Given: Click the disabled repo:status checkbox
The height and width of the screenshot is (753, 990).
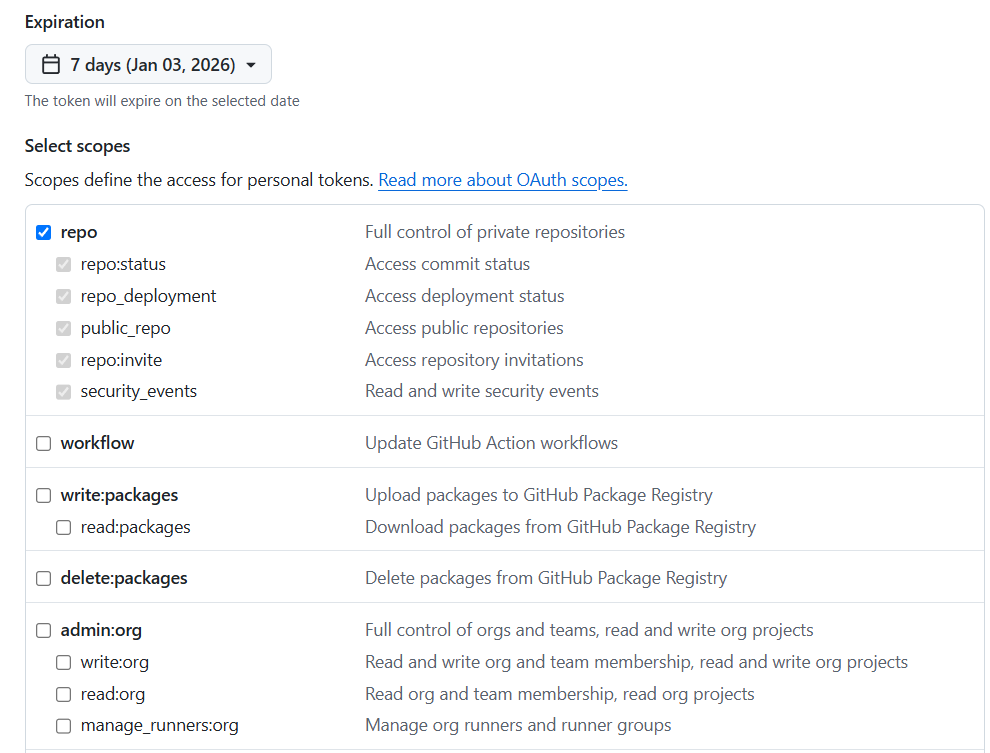Looking at the screenshot, I should point(63,264).
